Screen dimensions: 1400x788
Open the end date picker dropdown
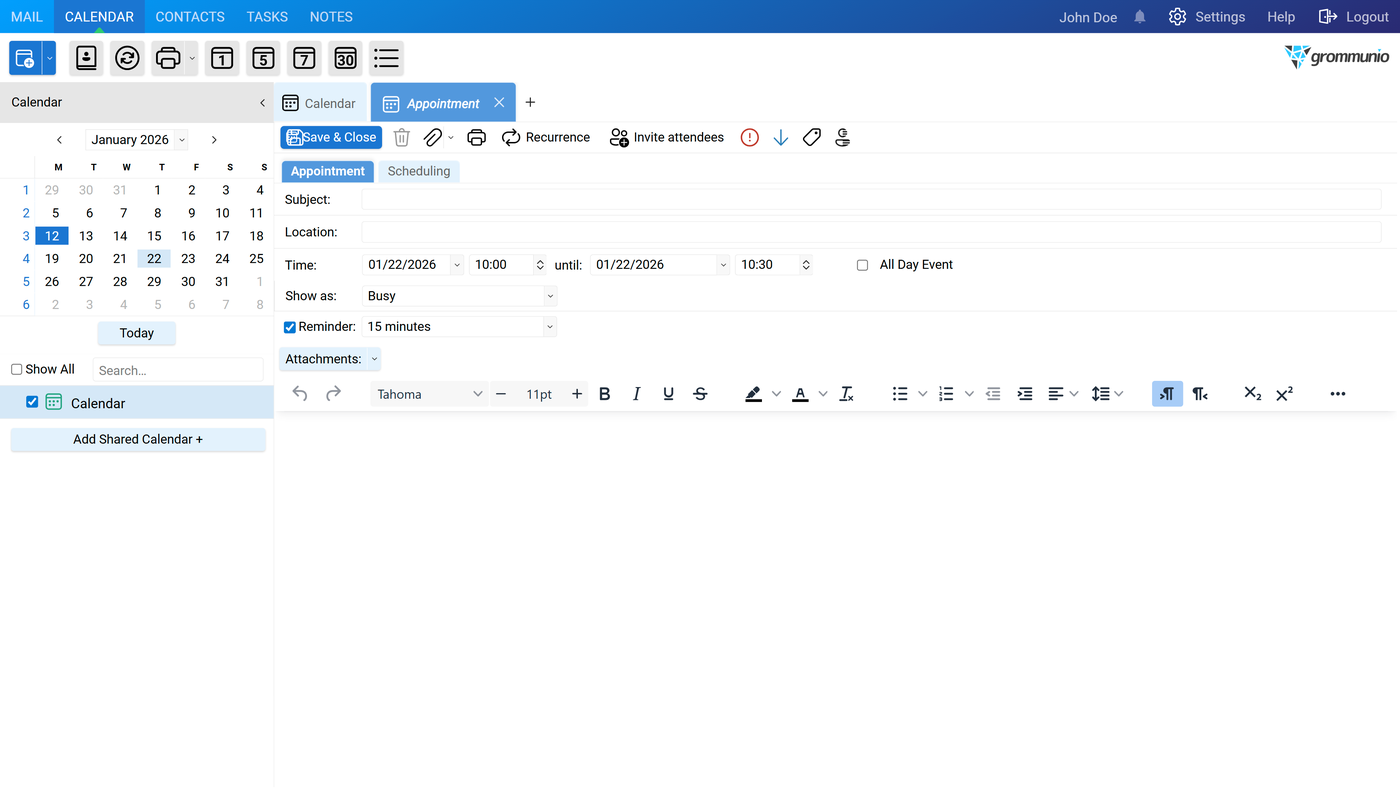click(x=723, y=265)
